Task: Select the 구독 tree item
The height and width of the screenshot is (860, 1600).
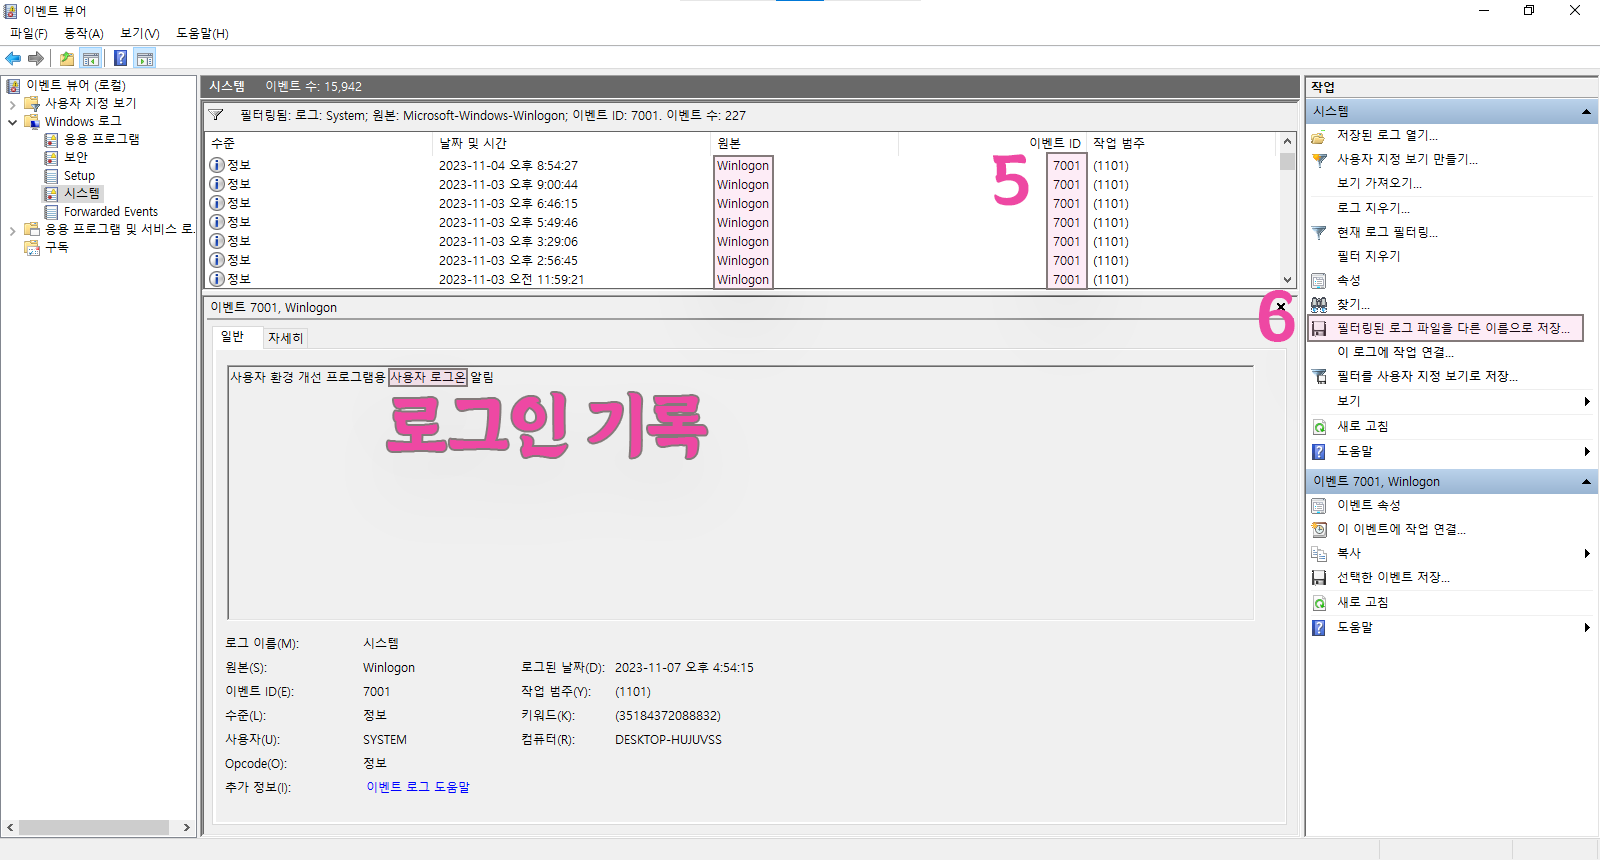Action: (57, 247)
